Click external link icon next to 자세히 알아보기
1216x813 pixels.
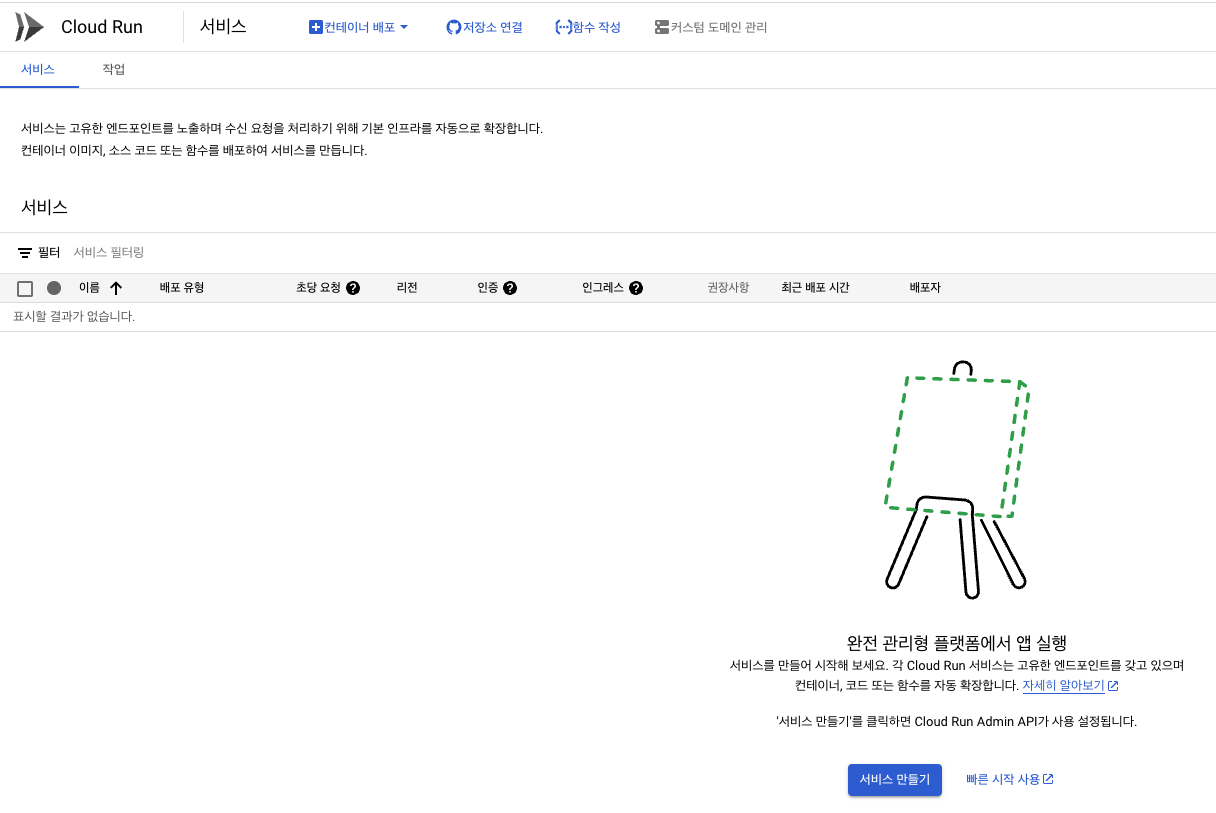point(1113,686)
